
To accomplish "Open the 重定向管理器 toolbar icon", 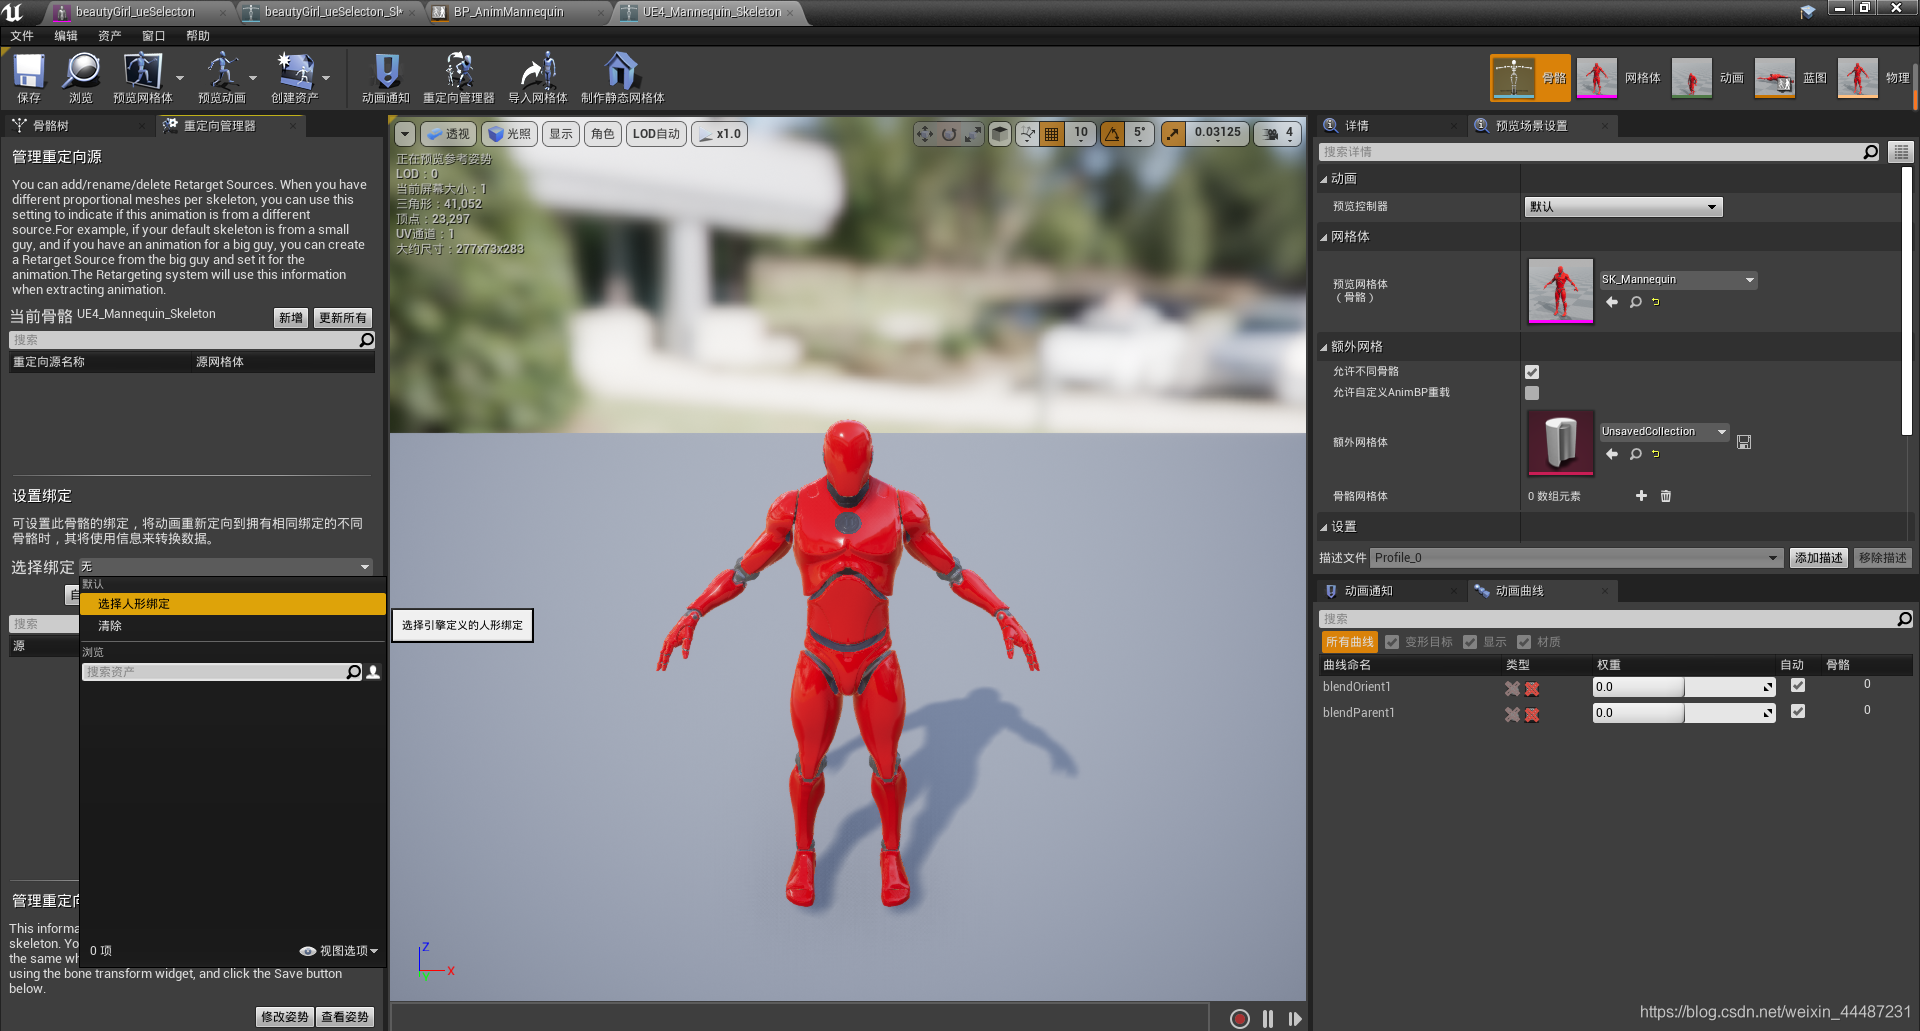I will pyautogui.click(x=459, y=78).
